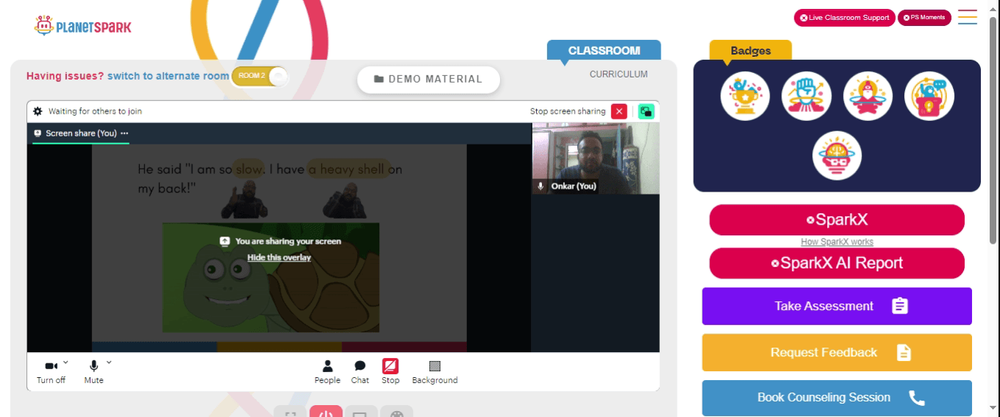Click the brain with glasses badge
This screenshot has width=1000, height=417.
click(837, 156)
